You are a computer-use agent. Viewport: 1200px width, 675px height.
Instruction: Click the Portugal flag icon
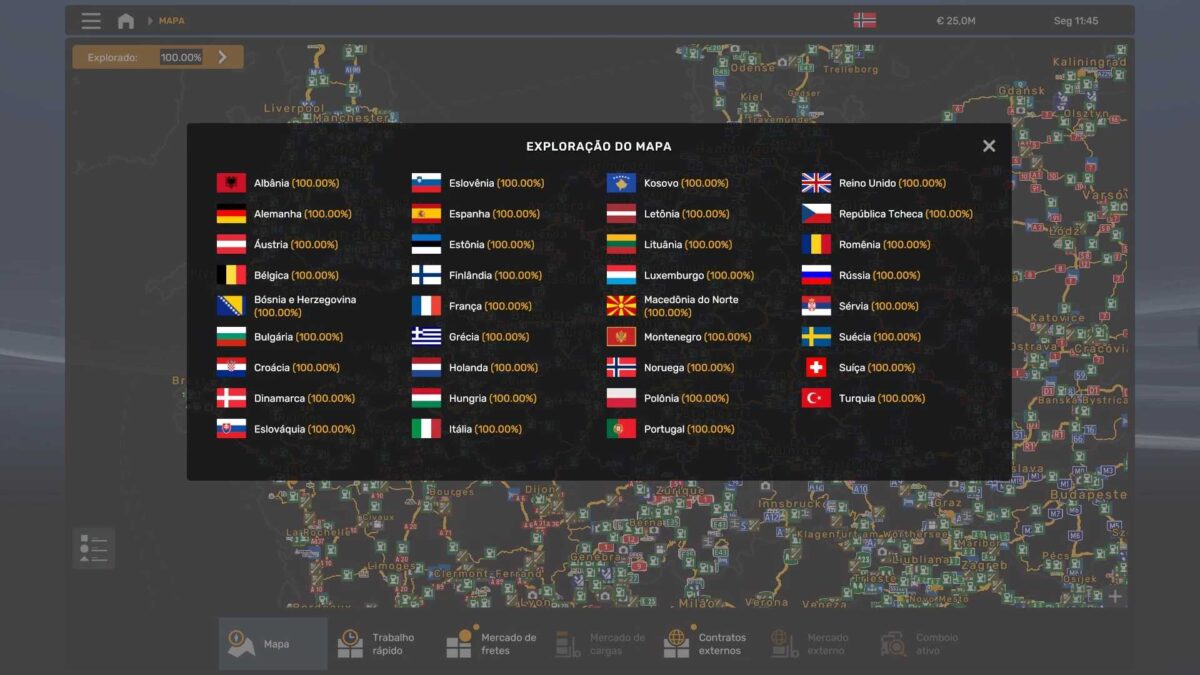(x=621, y=429)
